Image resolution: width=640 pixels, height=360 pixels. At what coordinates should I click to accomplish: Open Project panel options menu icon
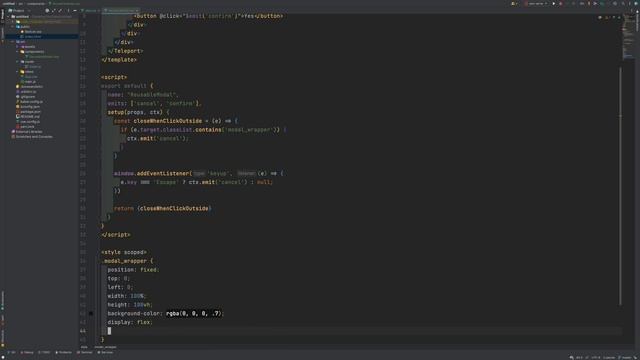click(x=68, y=11)
